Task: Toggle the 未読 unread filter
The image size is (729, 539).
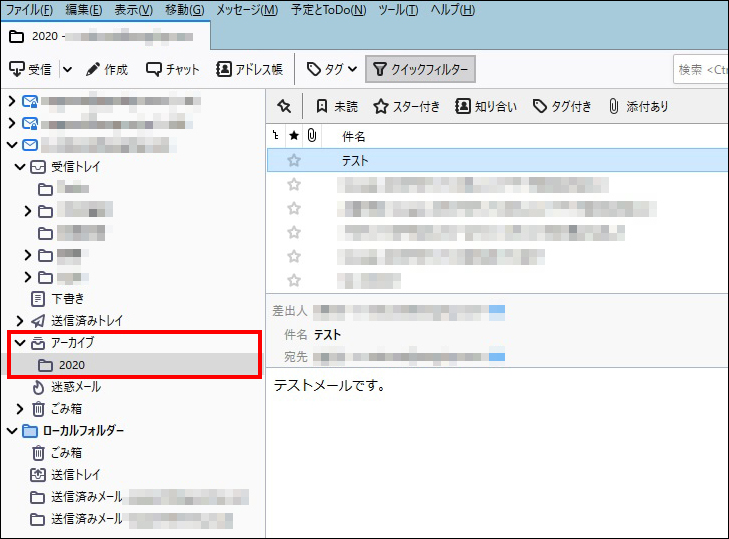Action: pos(336,106)
